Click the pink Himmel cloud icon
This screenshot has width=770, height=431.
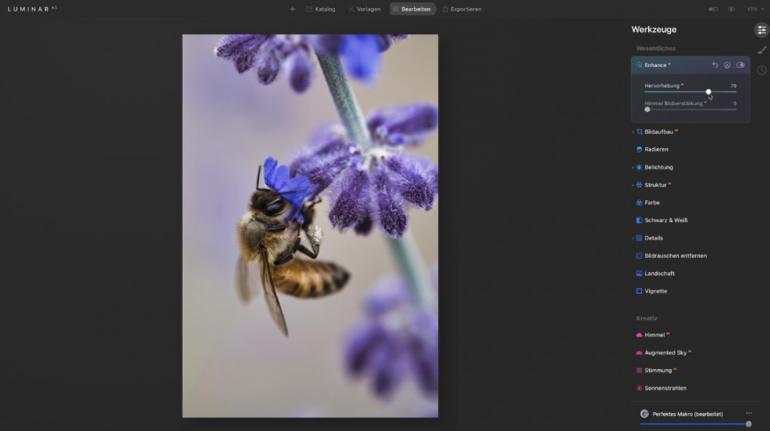(639, 335)
